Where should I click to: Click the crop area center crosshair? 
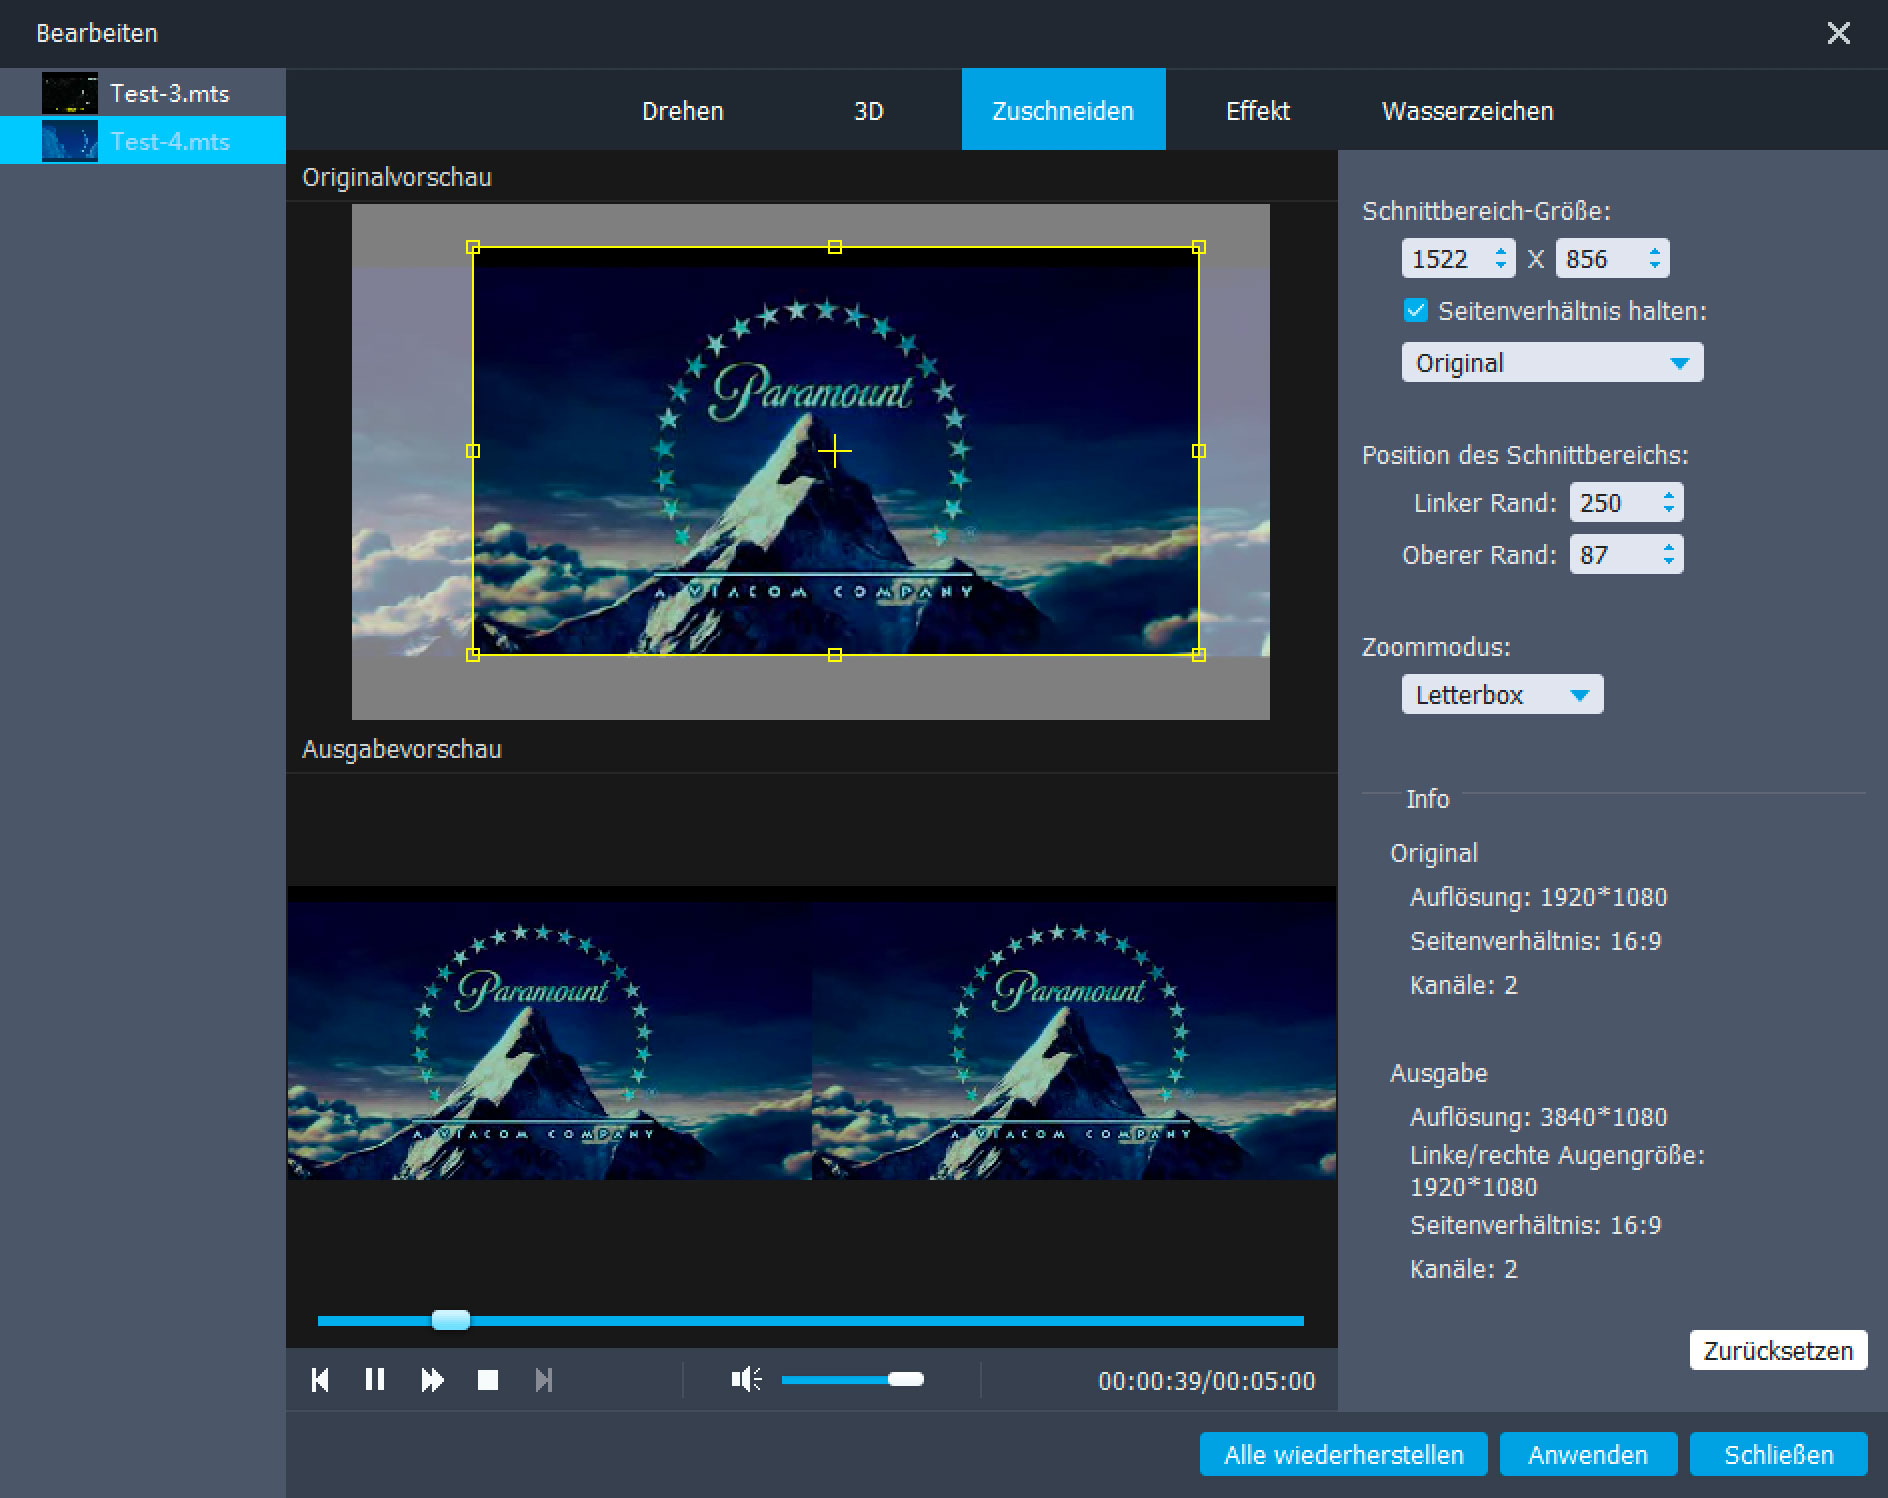835,451
